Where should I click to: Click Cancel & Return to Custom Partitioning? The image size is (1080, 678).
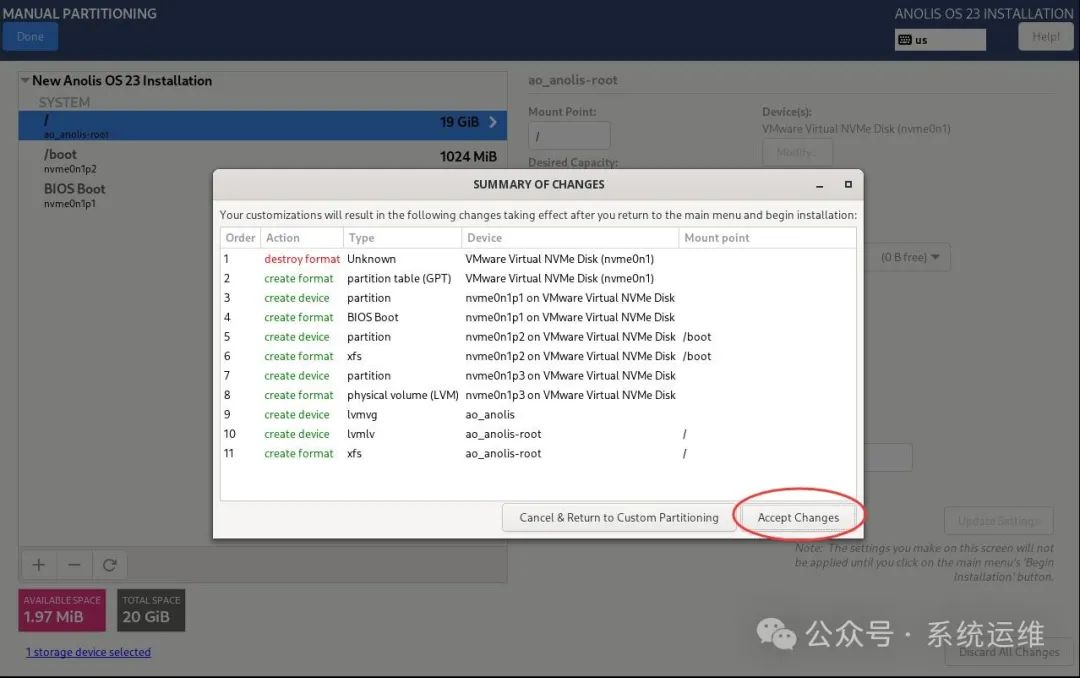pos(619,517)
